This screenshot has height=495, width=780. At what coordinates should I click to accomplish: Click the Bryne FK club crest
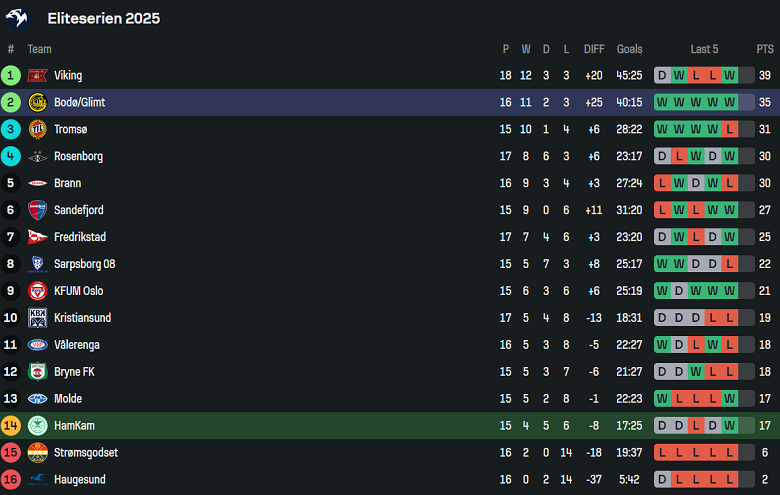click(37, 372)
